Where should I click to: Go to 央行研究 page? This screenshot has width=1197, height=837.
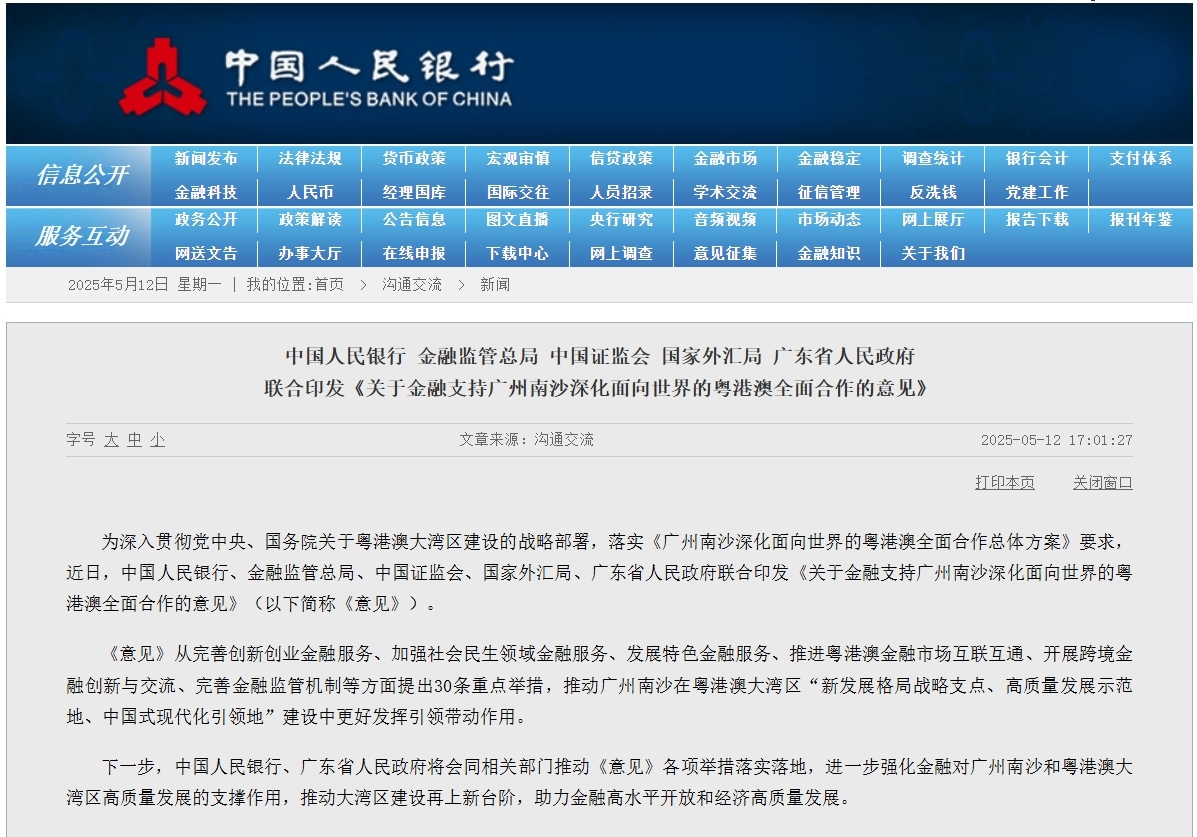[621, 220]
